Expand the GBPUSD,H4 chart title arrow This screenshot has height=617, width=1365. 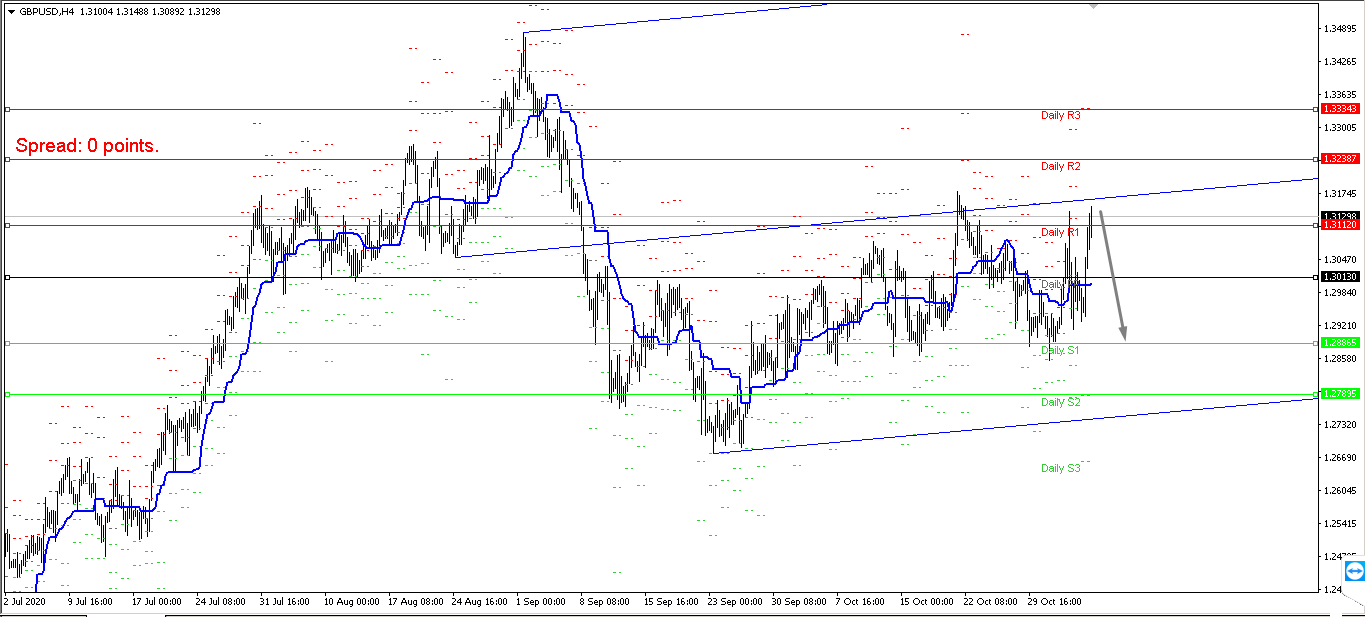point(11,12)
